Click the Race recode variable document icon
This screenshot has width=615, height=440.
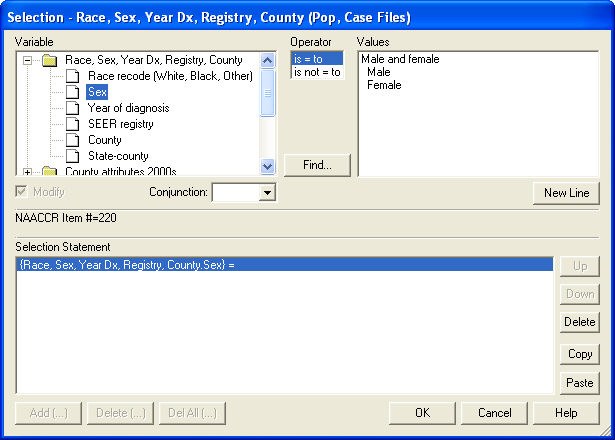[72, 76]
